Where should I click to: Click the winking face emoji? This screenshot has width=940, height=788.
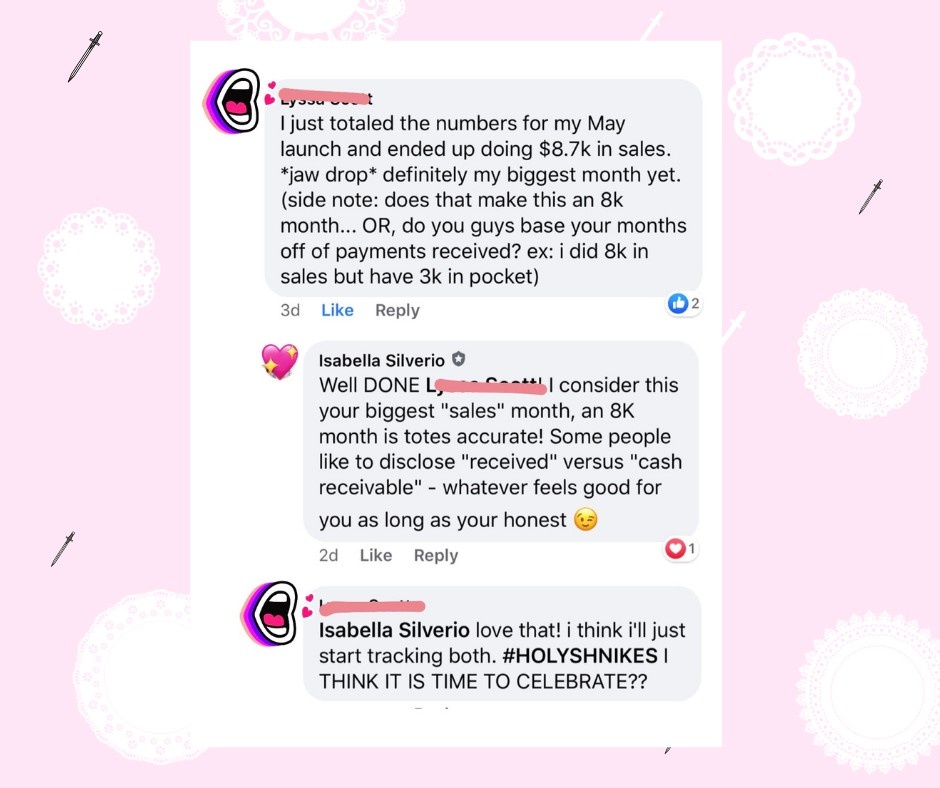click(x=586, y=519)
